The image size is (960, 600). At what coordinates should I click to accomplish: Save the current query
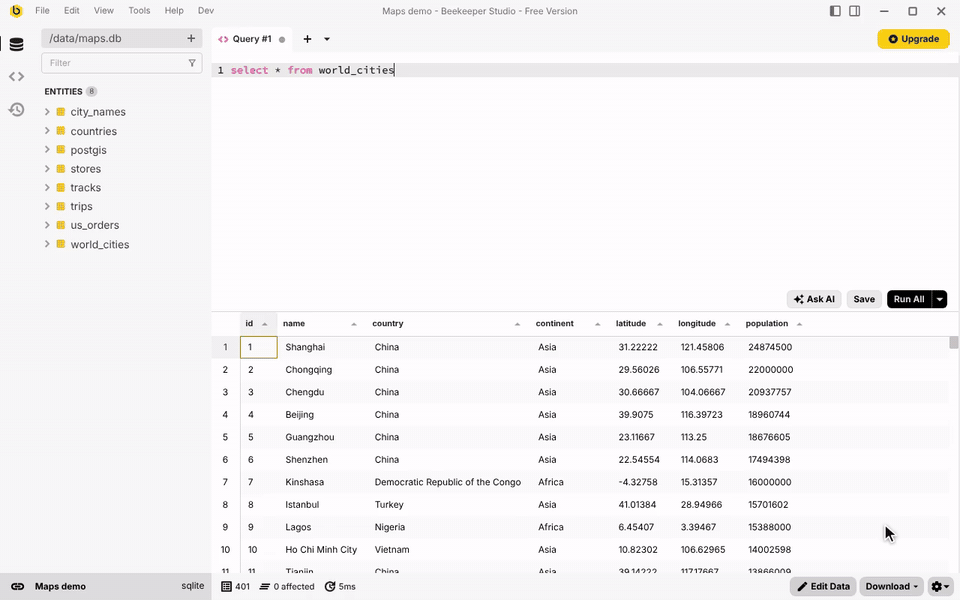[864, 299]
